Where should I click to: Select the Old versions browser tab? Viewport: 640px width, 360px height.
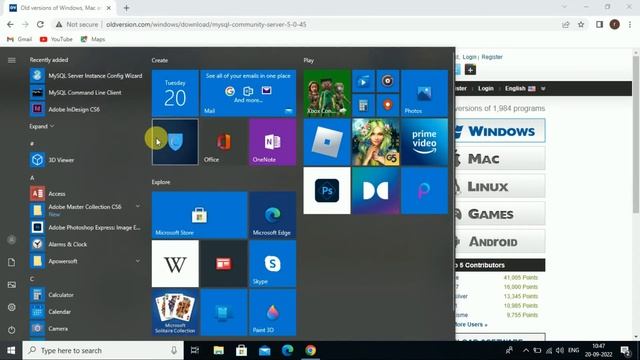pyautogui.click(x=60, y=8)
